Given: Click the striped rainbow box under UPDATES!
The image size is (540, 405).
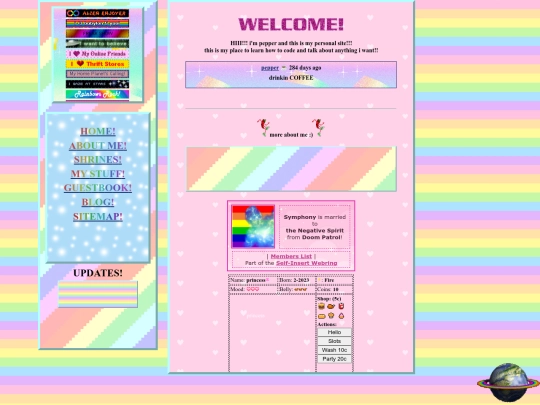Looking at the screenshot, I should point(98,294).
